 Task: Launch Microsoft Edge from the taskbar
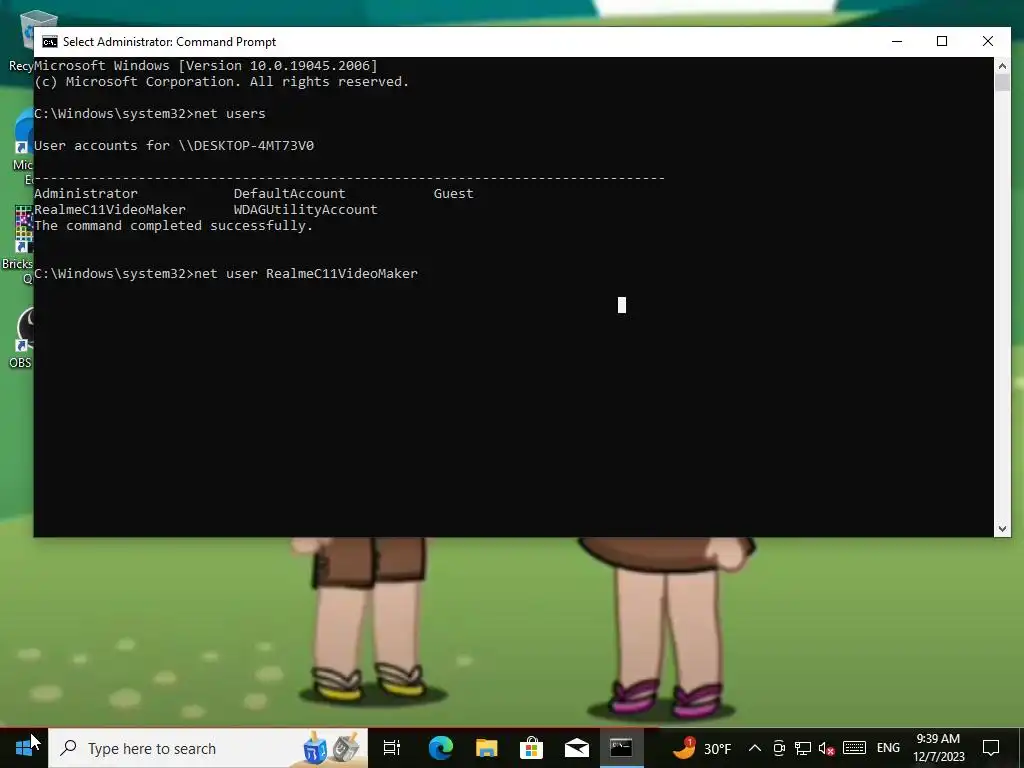(x=441, y=748)
